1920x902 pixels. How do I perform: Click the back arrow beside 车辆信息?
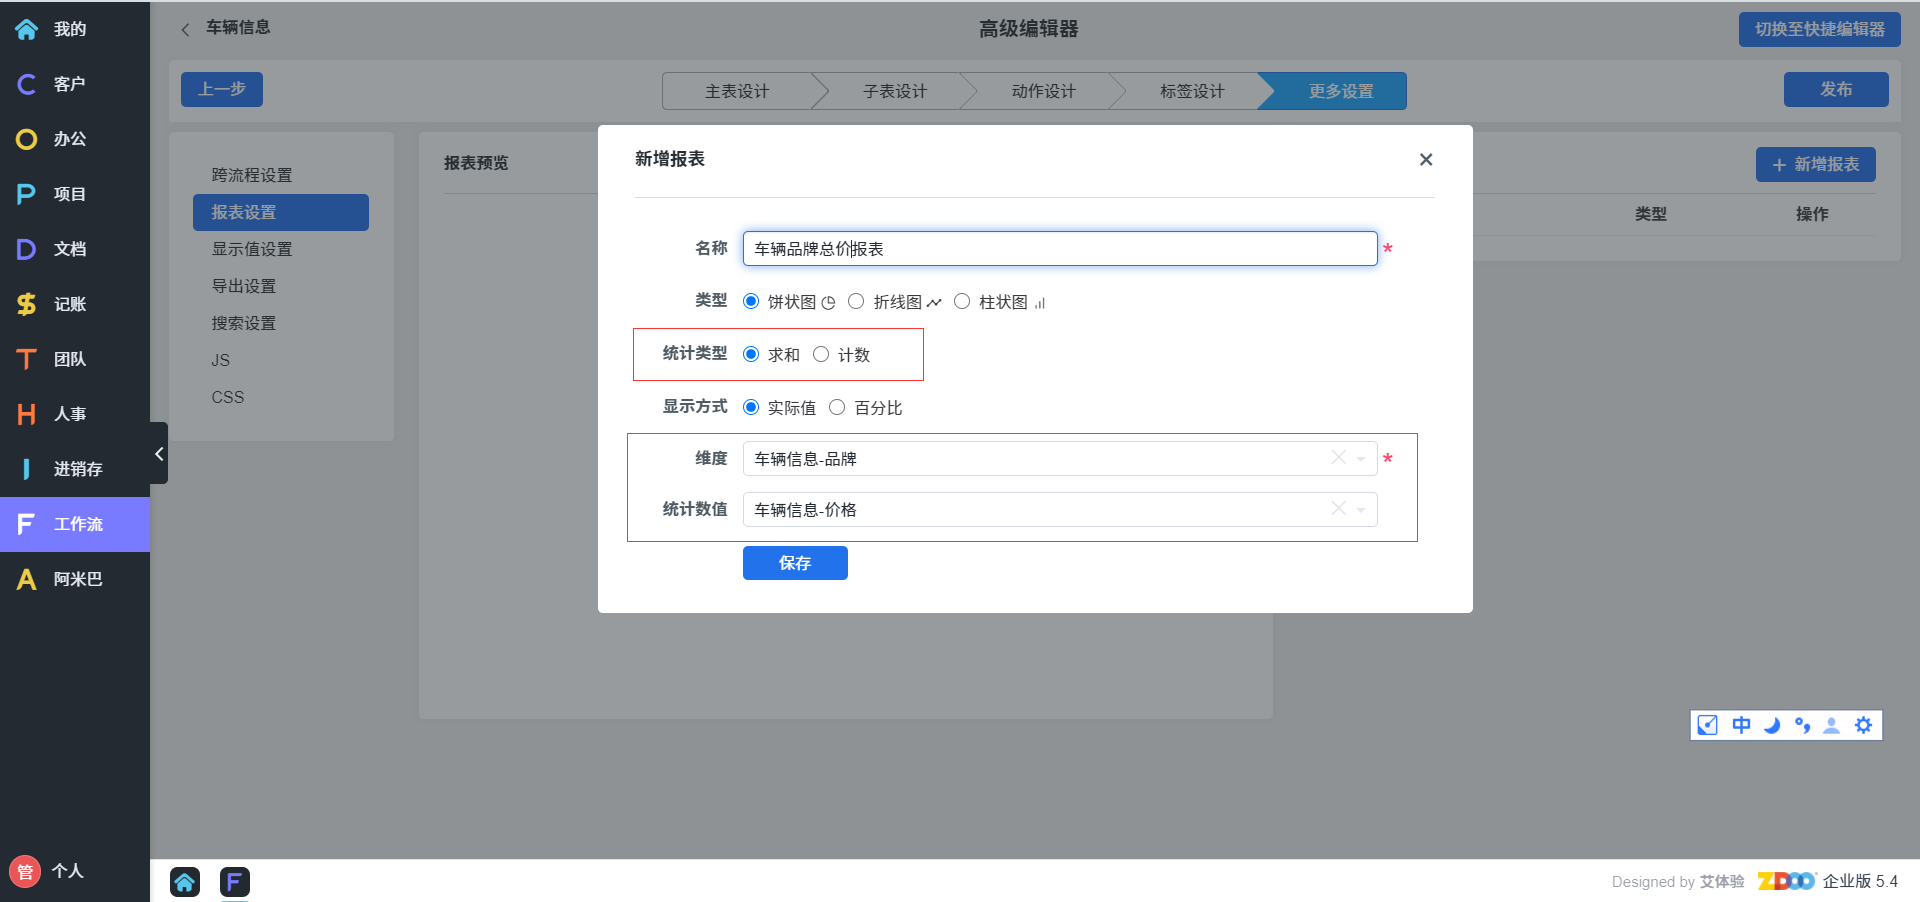(x=185, y=29)
